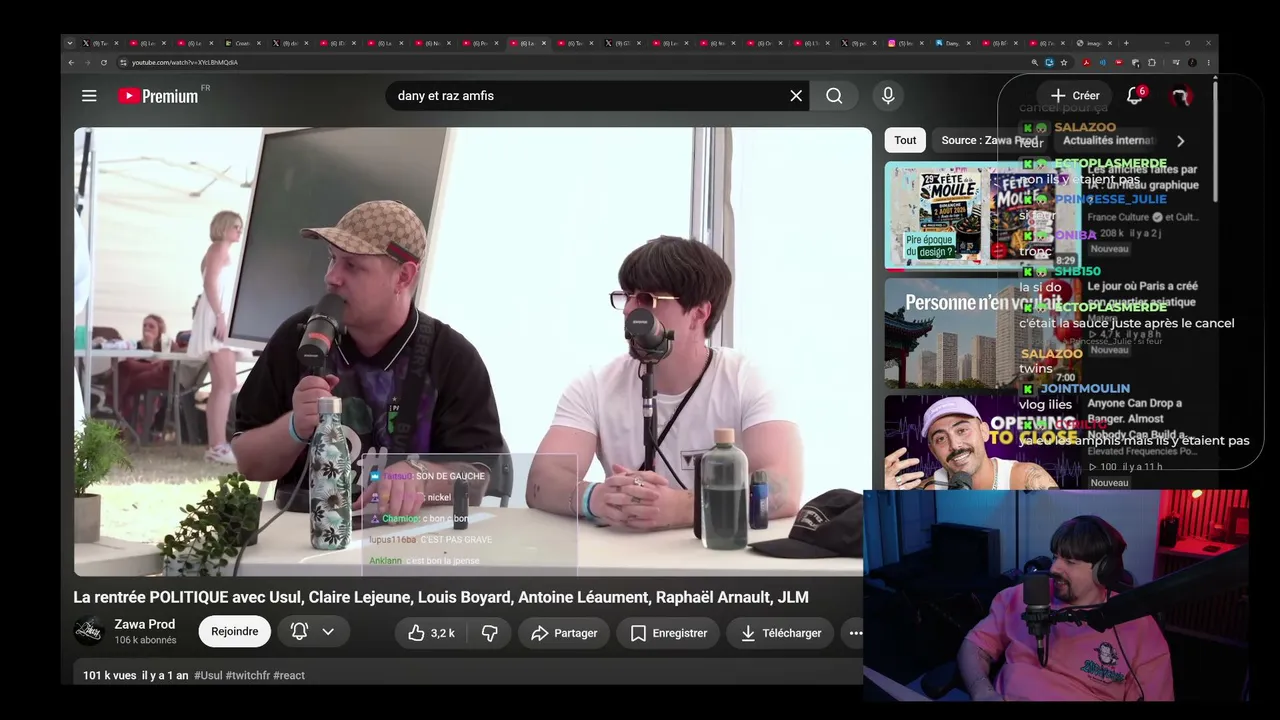
Task: Click the '101 k vues' view count text
Action: [x=110, y=676]
